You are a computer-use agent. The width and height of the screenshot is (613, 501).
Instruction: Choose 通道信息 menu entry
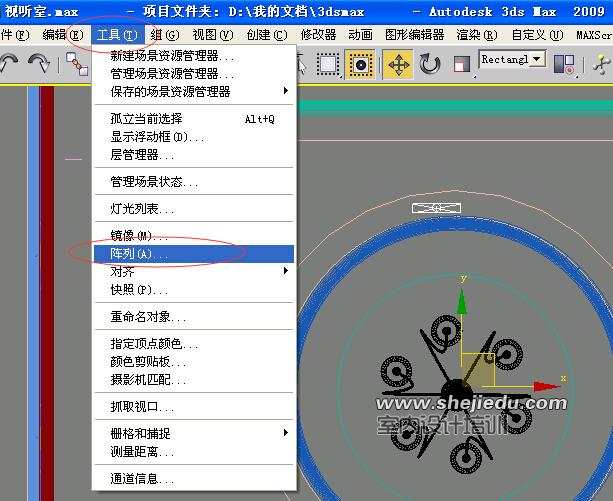pos(194,479)
